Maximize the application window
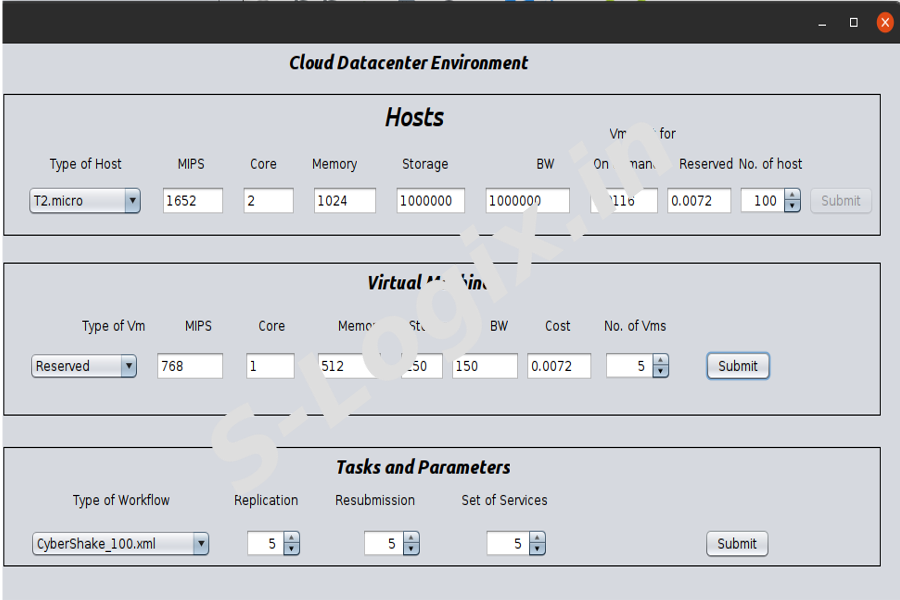 point(853,22)
